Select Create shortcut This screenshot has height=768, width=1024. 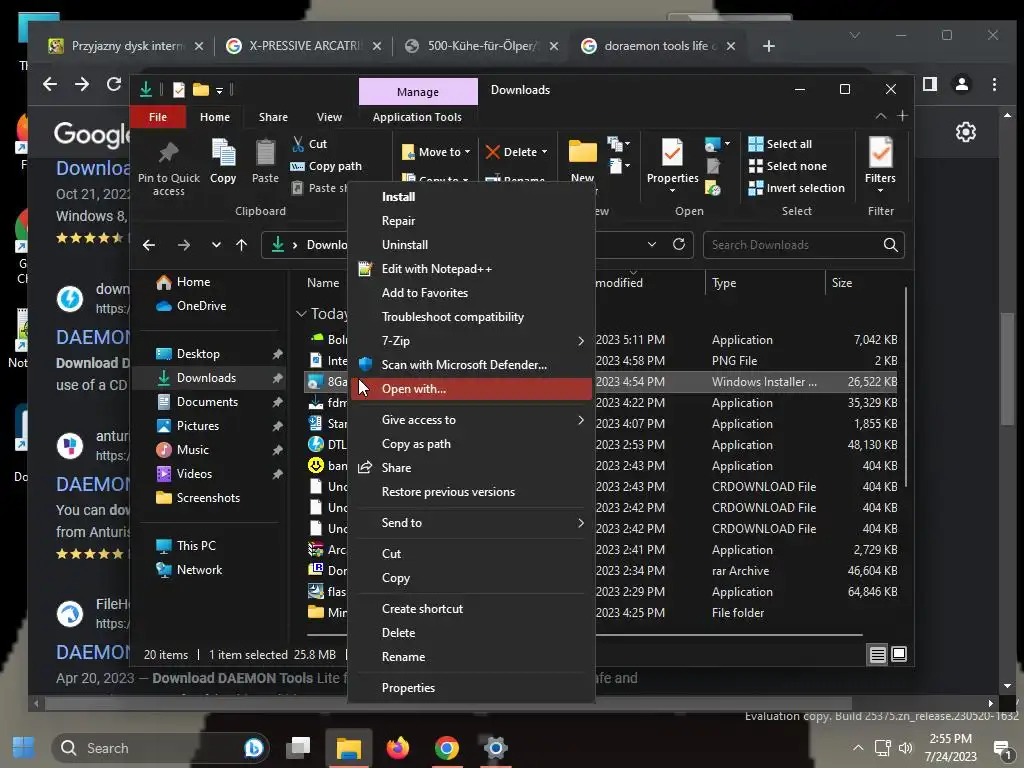pyautogui.click(x=472, y=609)
